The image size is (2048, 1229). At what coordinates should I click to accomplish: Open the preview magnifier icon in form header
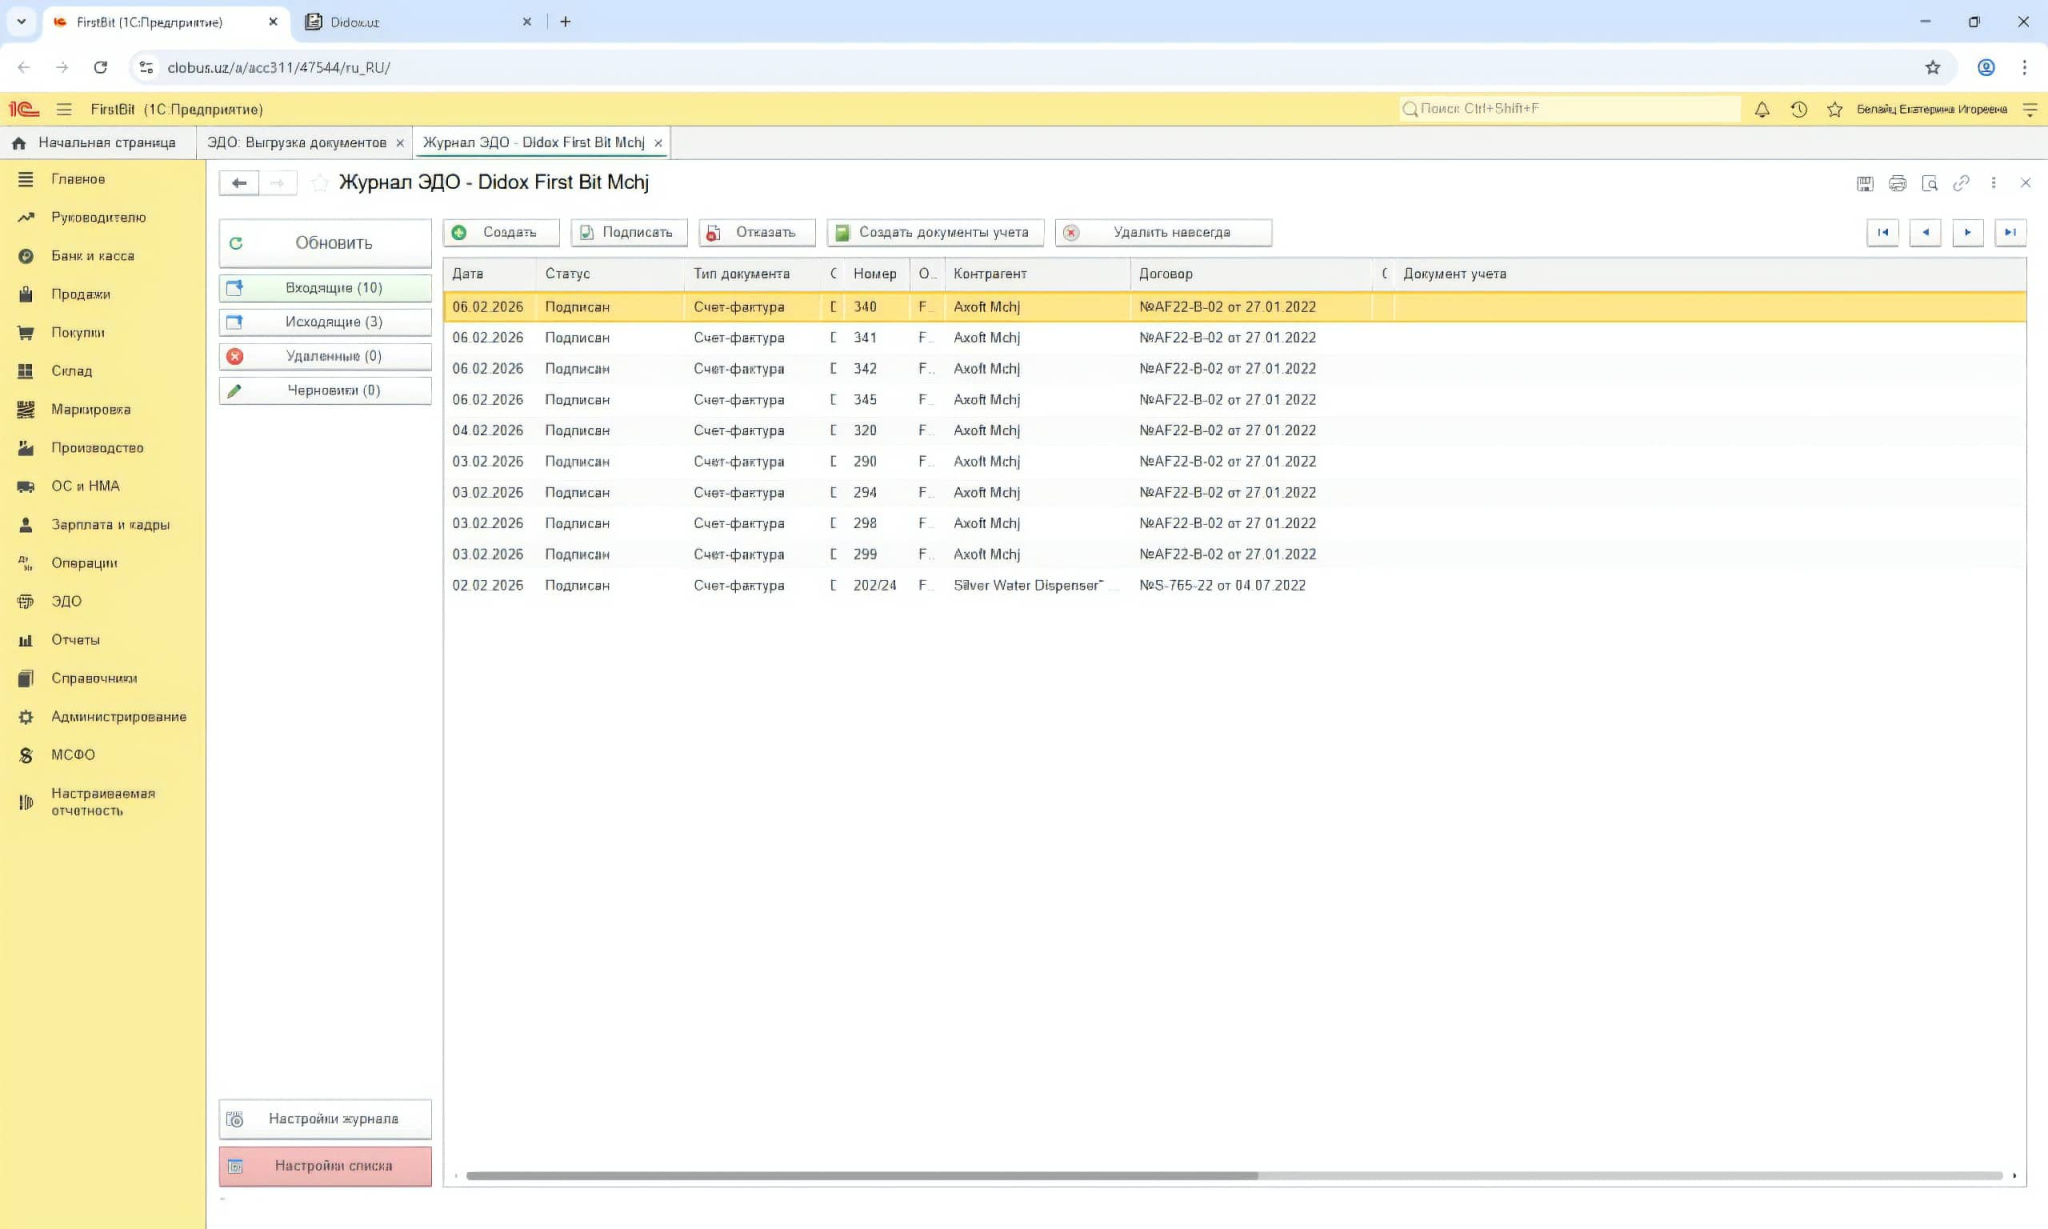coord(1929,183)
